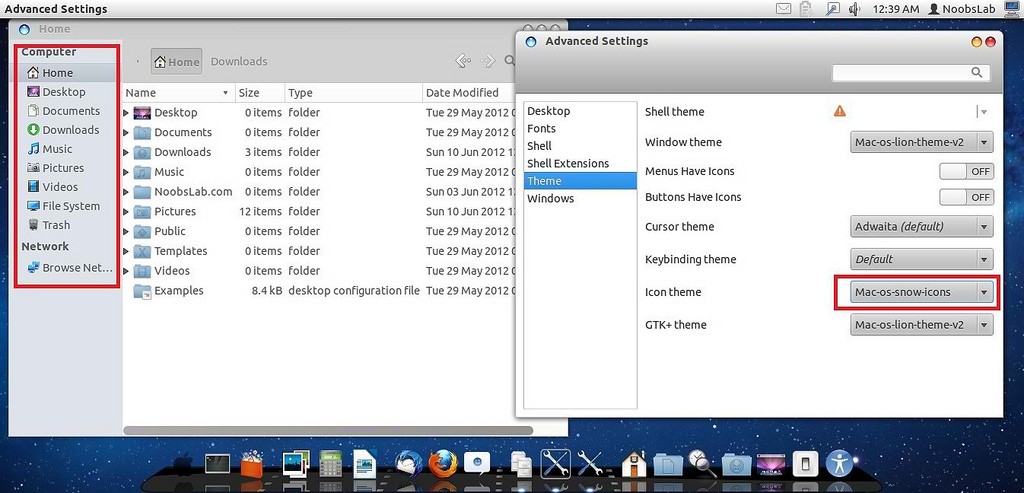Select Documents in the file manager sidebar
The height and width of the screenshot is (493, 1024).
coord(67,111)
